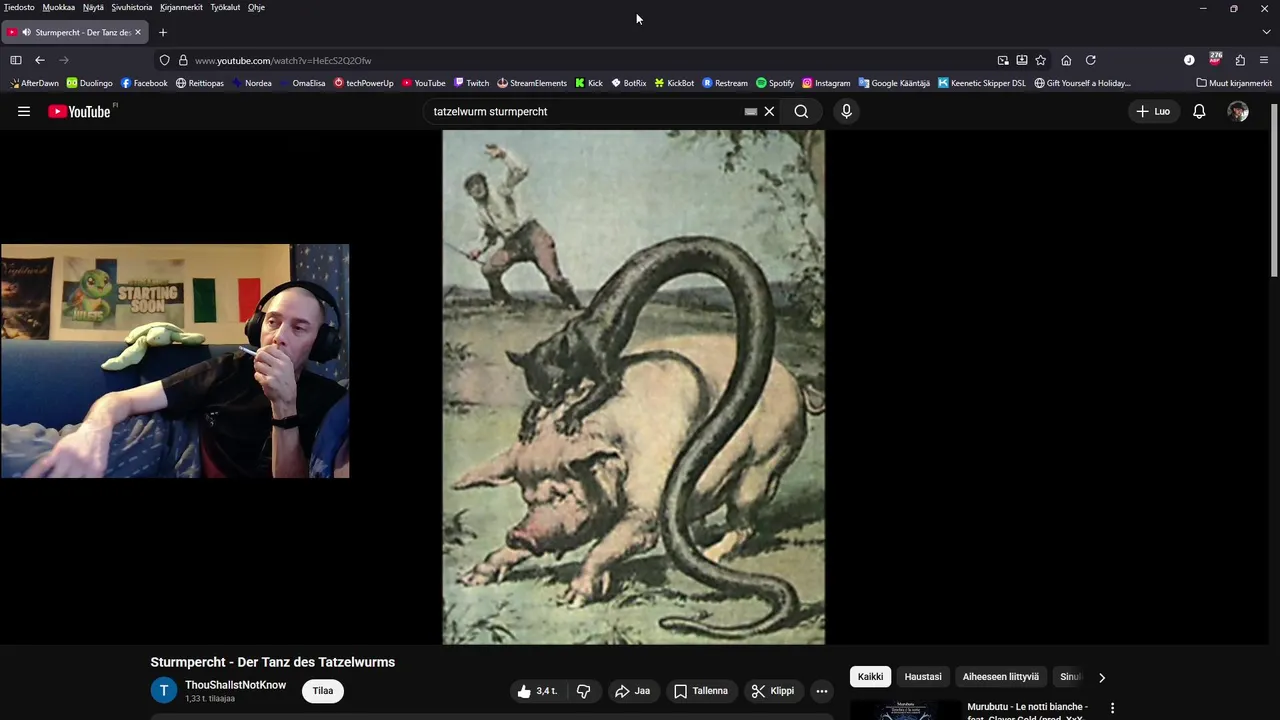This screenshot has width=1280, height=720.
Task: Open more actions three-dot menu
Action: tap(821, 691)
